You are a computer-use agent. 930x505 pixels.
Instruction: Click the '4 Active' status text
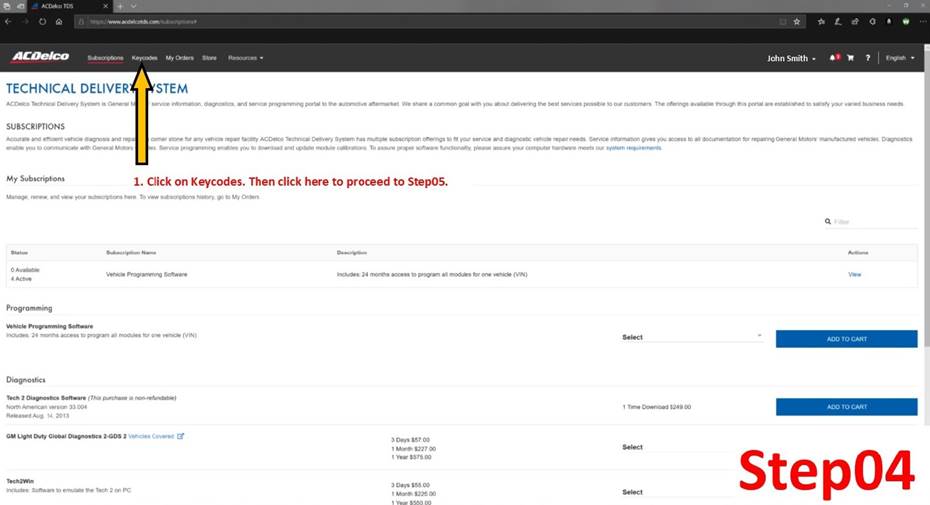click(x=21, y=279)
